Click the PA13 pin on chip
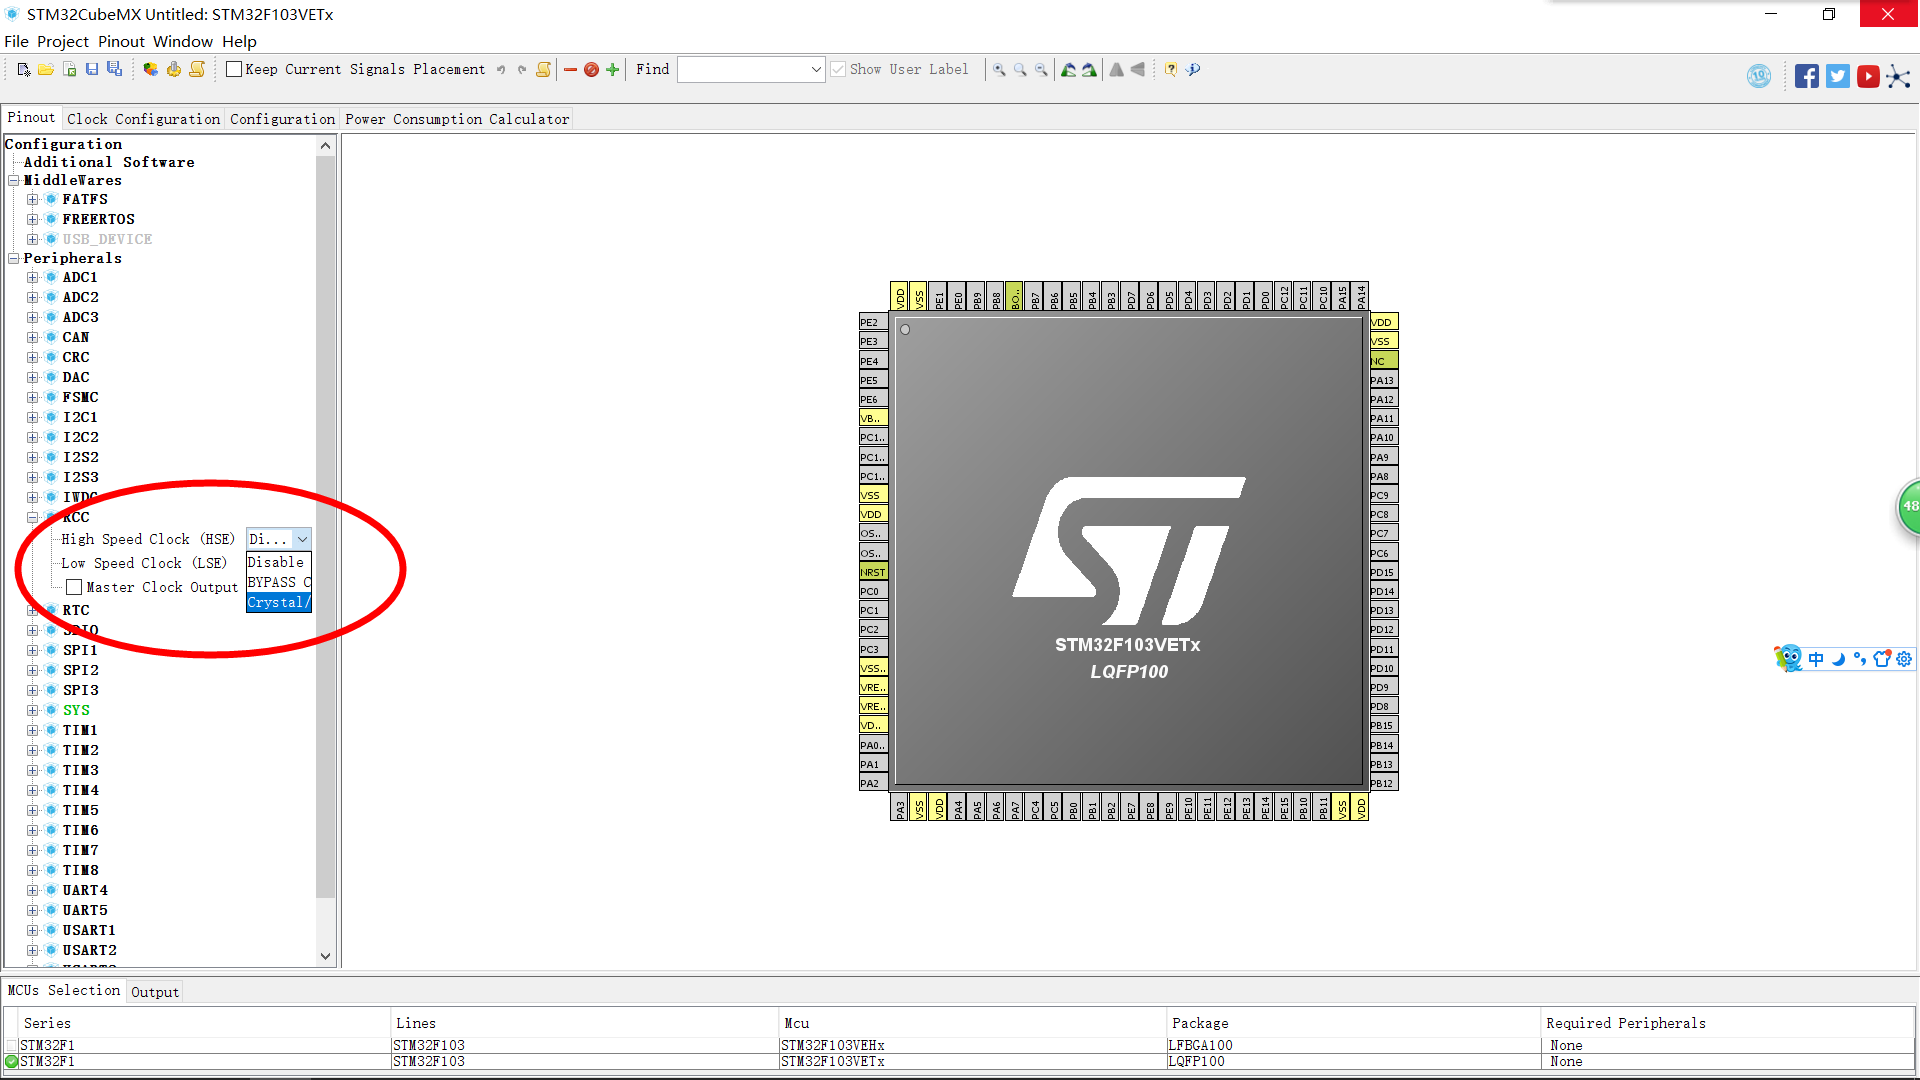 pos(1384,381)
